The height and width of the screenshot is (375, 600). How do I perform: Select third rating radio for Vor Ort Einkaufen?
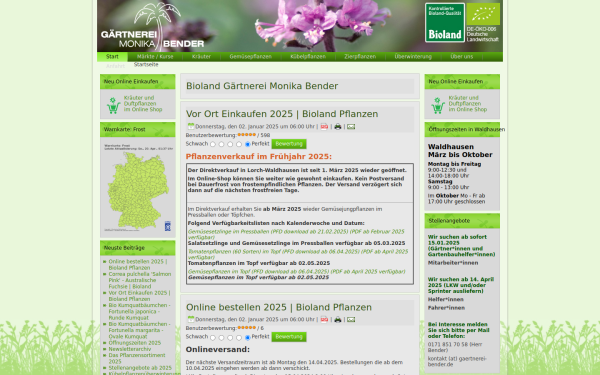[x=230, y=144]
